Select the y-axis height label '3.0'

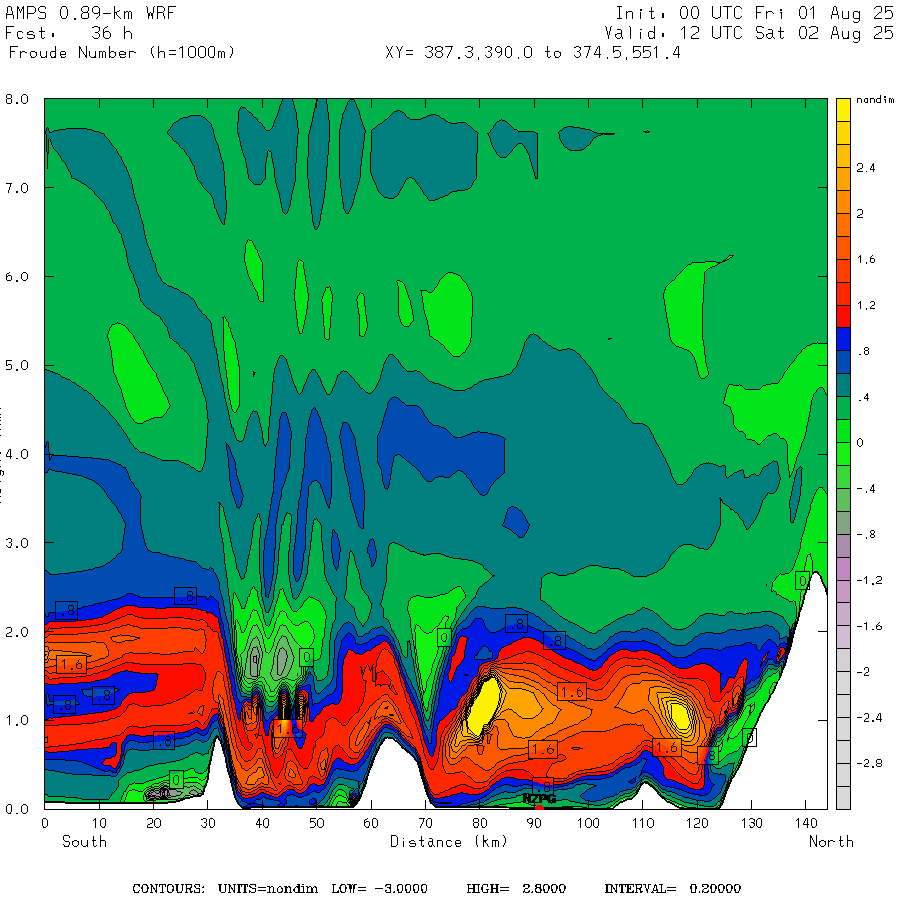coord(17,543)
